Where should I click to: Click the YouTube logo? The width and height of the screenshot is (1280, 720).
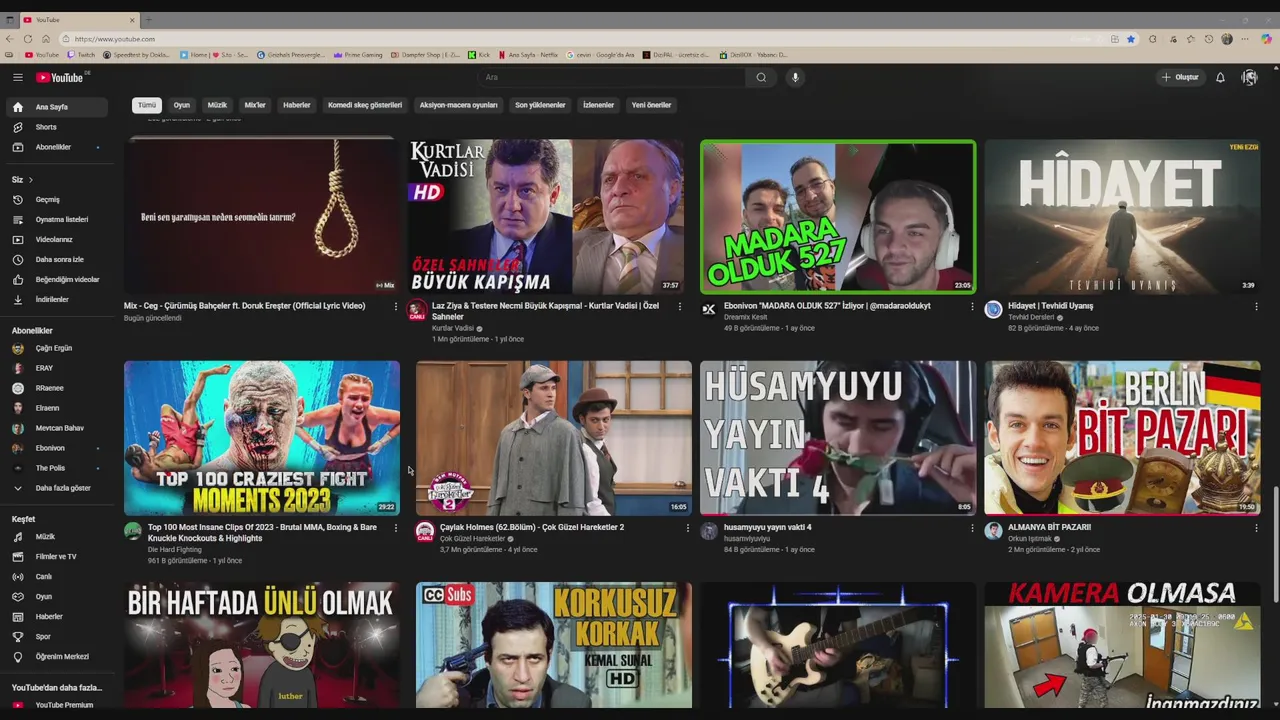(61, 77)
